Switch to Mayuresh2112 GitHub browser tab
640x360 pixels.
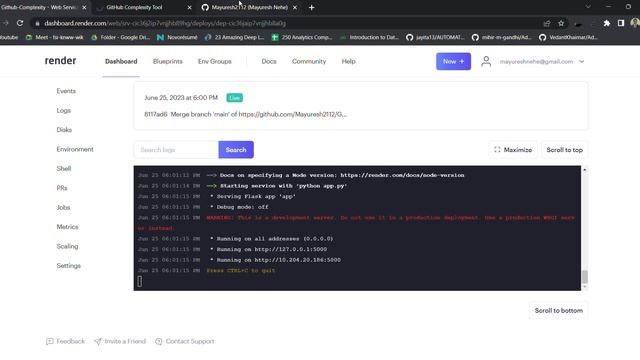[249, 7]
